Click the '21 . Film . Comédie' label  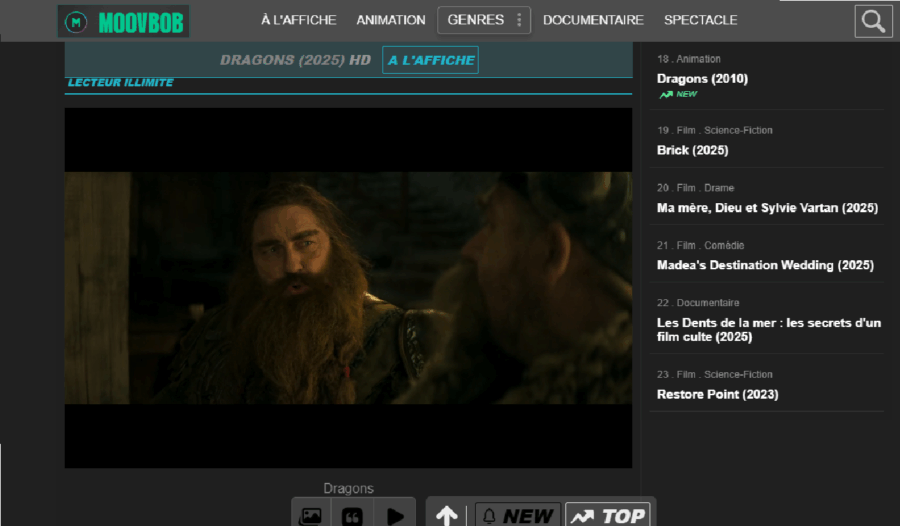(700, 245)
